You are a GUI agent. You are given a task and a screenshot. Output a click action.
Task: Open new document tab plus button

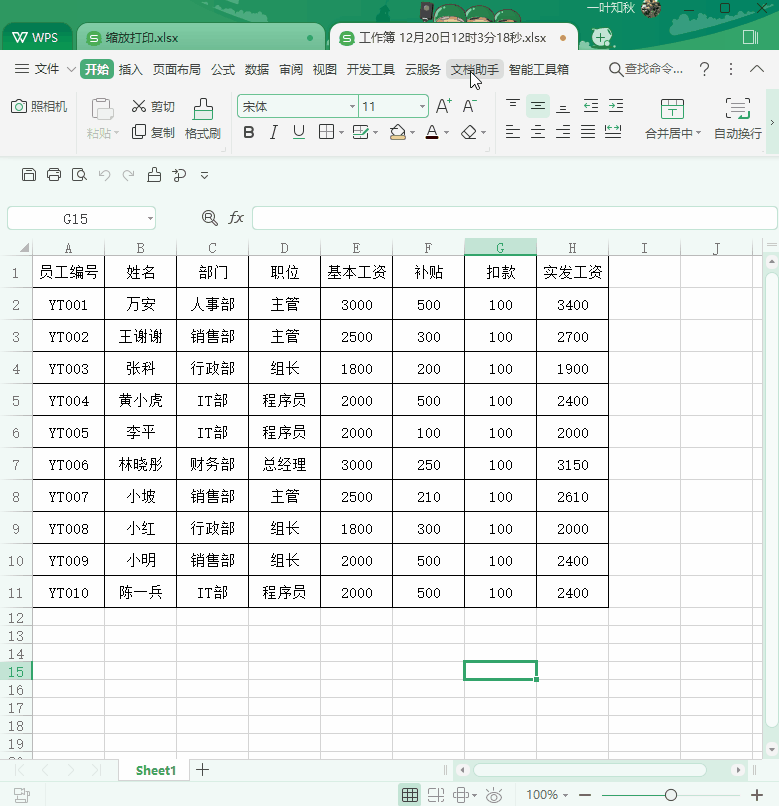pyautogui.click(x=600, y=37)
